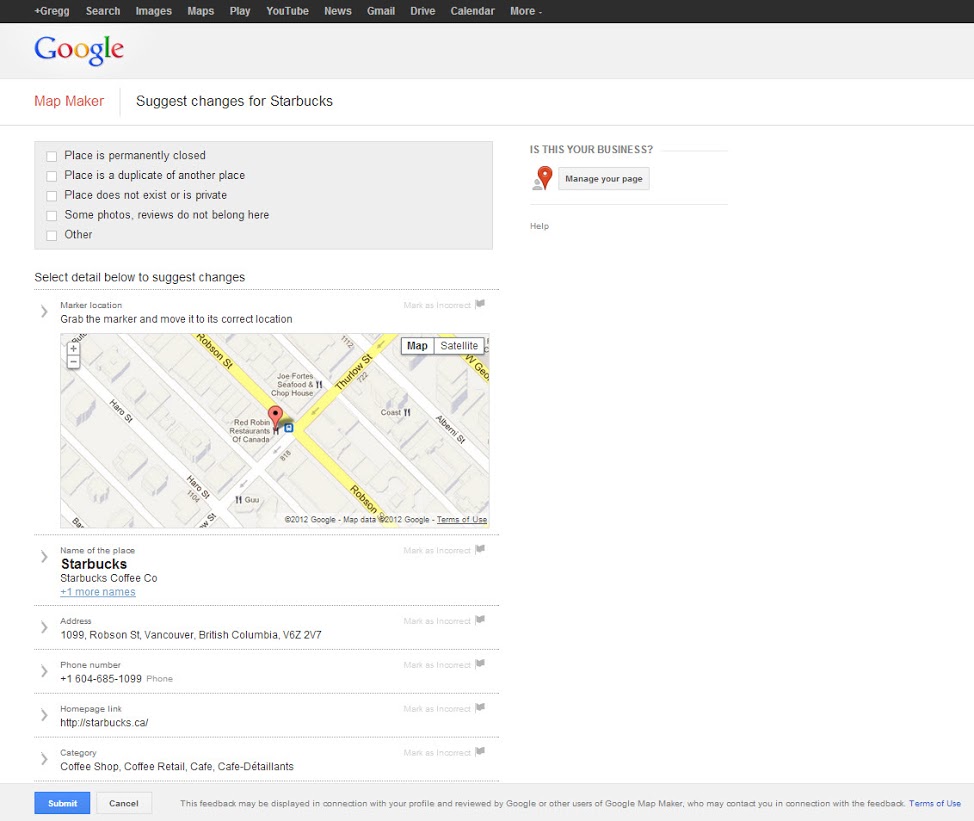Click the flag icon for Marker location
Screen dimensions: 974x821
pos(480,304)
